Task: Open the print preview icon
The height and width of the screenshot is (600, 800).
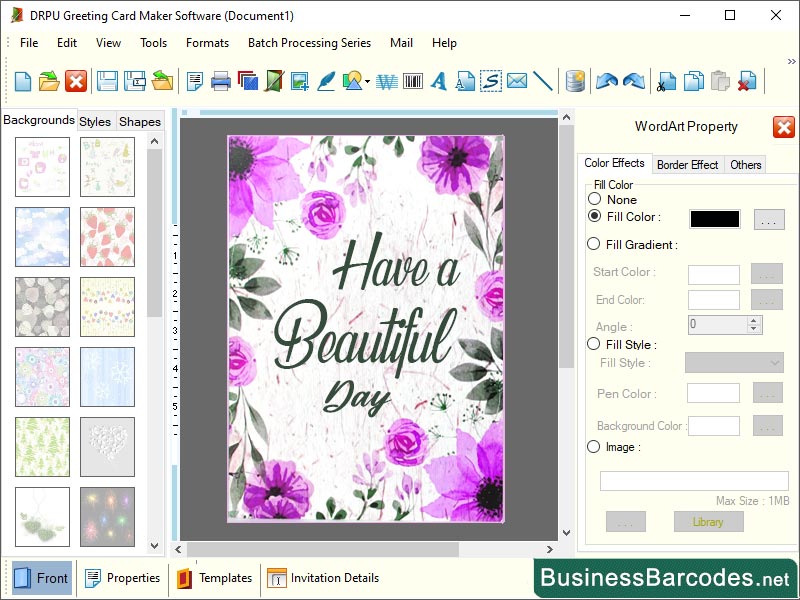Action: point(196,81)
